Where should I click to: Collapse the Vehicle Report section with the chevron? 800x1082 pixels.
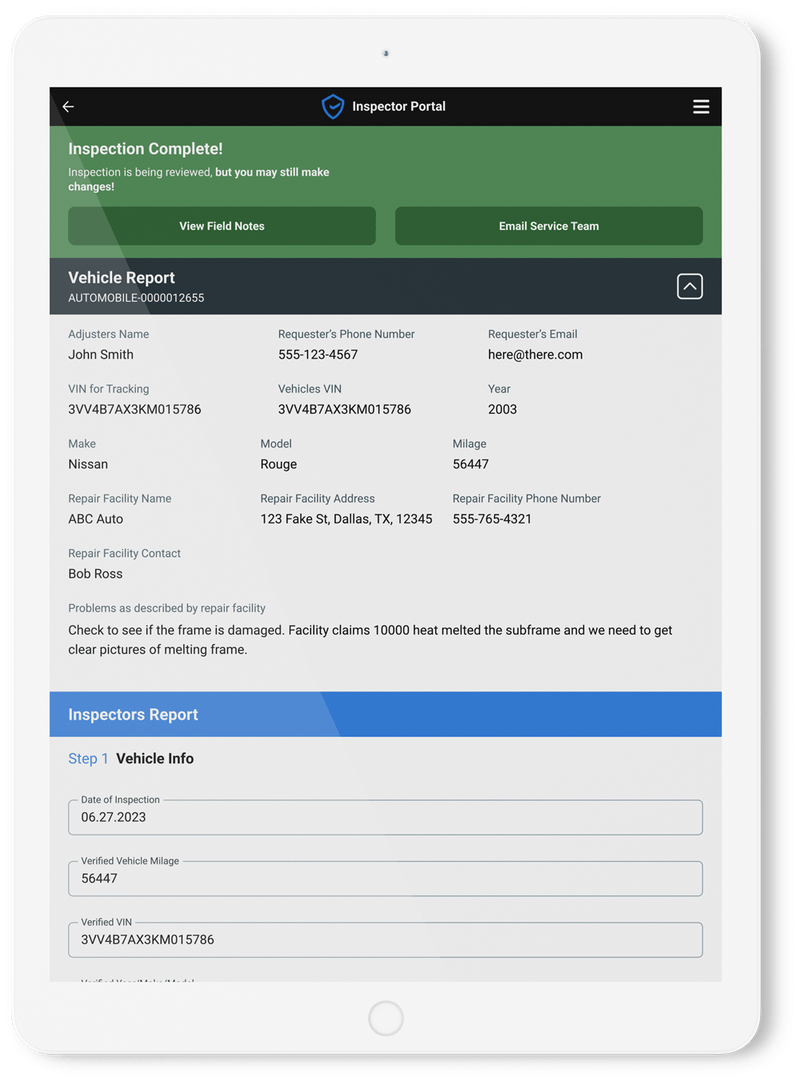(x=689, y=286)
